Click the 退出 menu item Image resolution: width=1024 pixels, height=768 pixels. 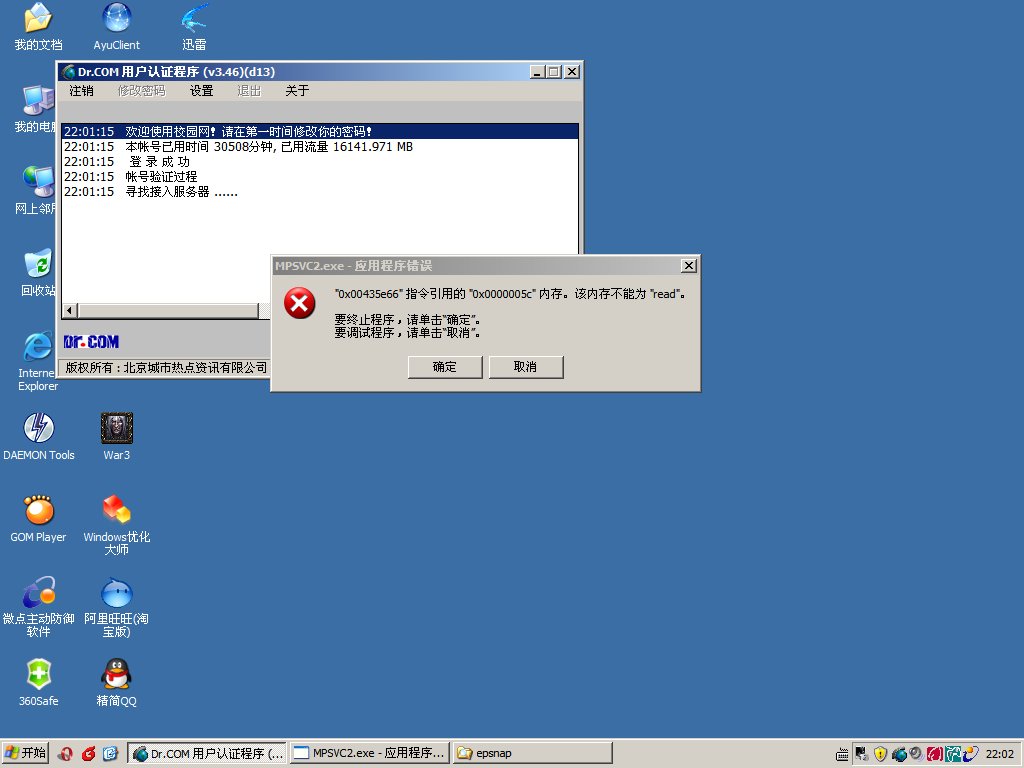coord(249,91)
